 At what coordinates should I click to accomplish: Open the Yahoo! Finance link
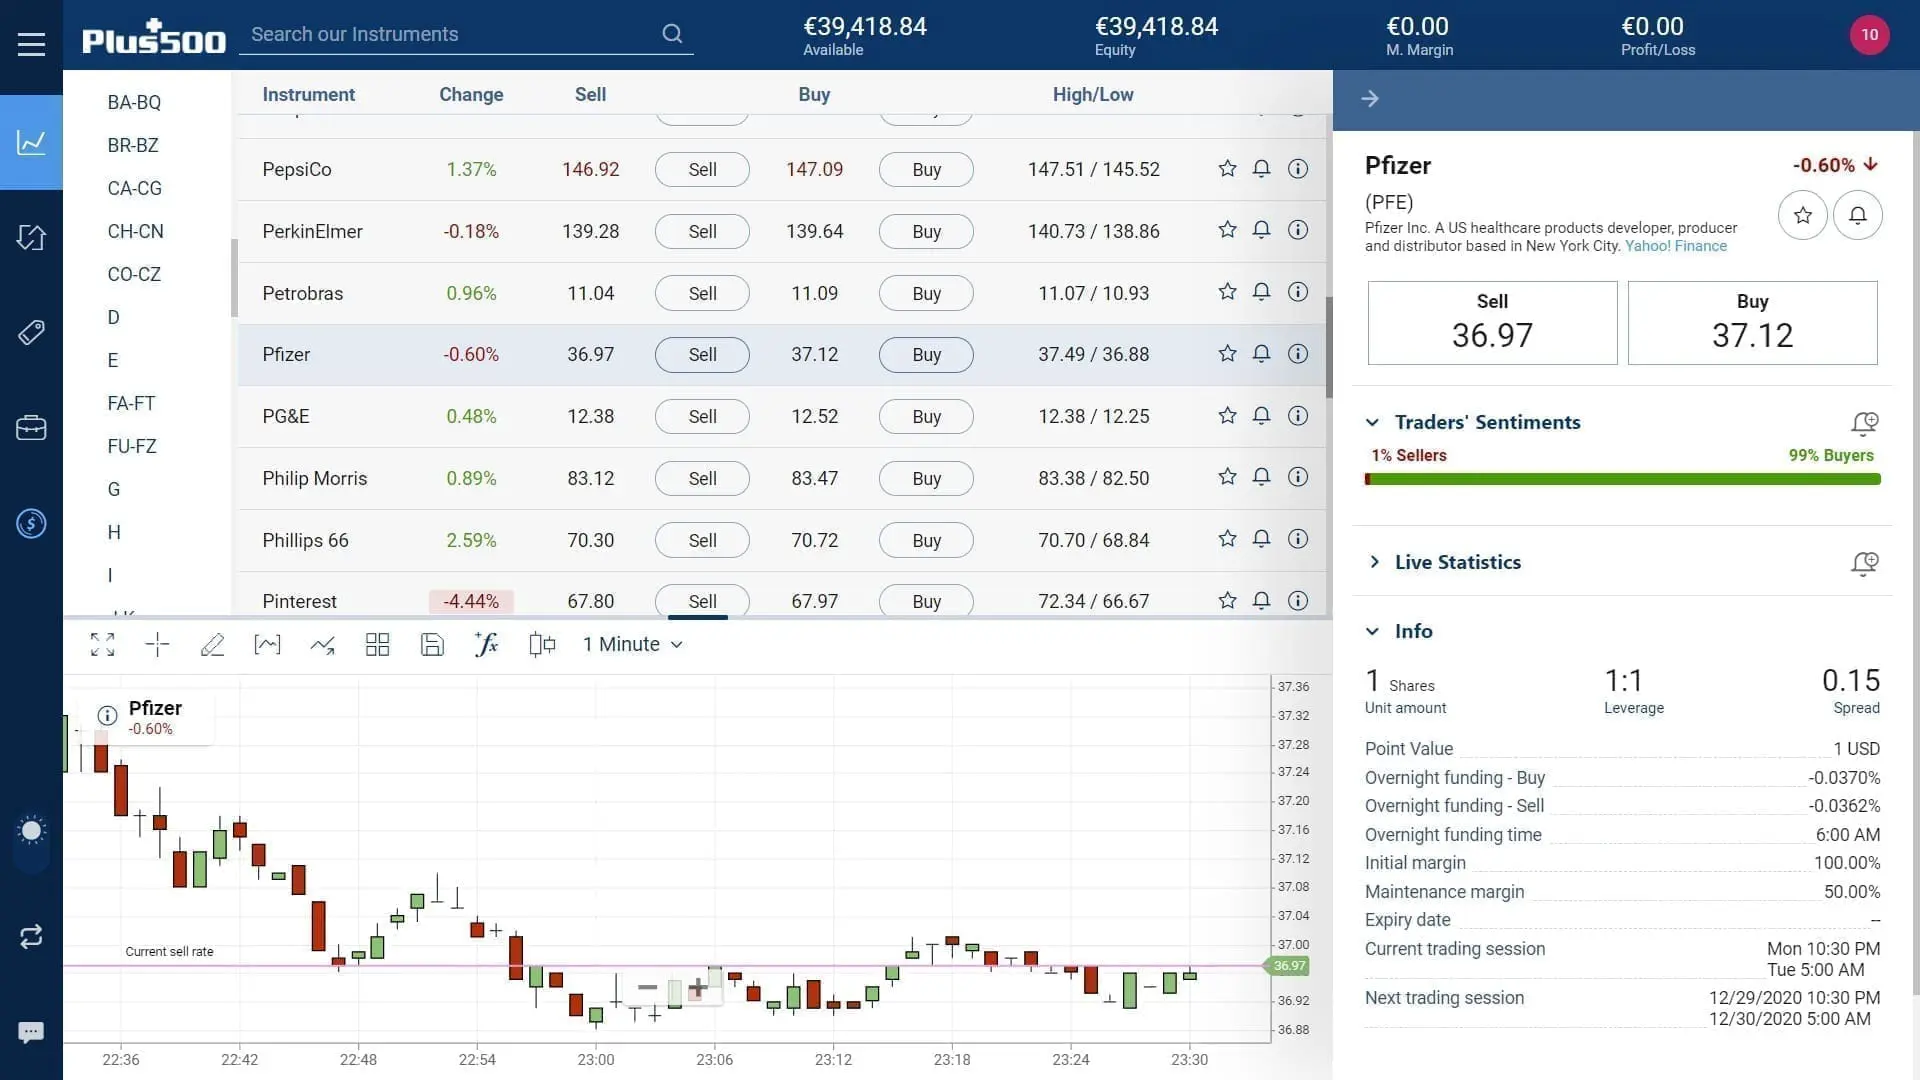pyautogui.click(x=1675, y=246)
